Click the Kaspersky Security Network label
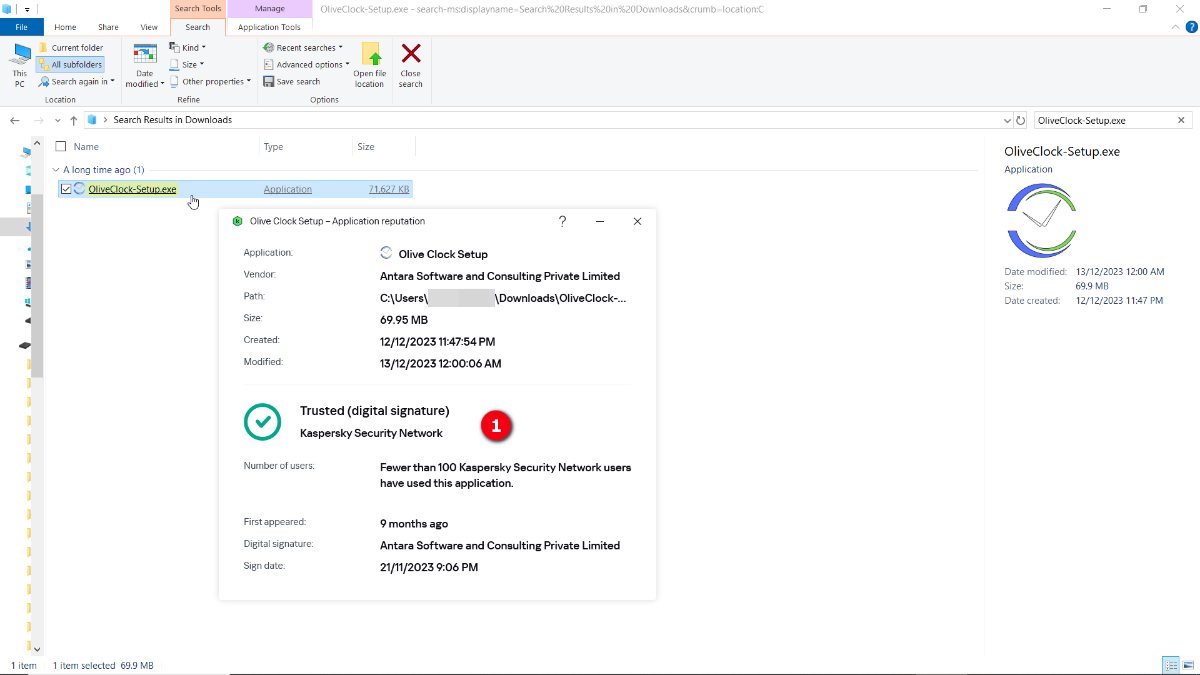This screenshot has height=675, width=1200. pos(371,433)
